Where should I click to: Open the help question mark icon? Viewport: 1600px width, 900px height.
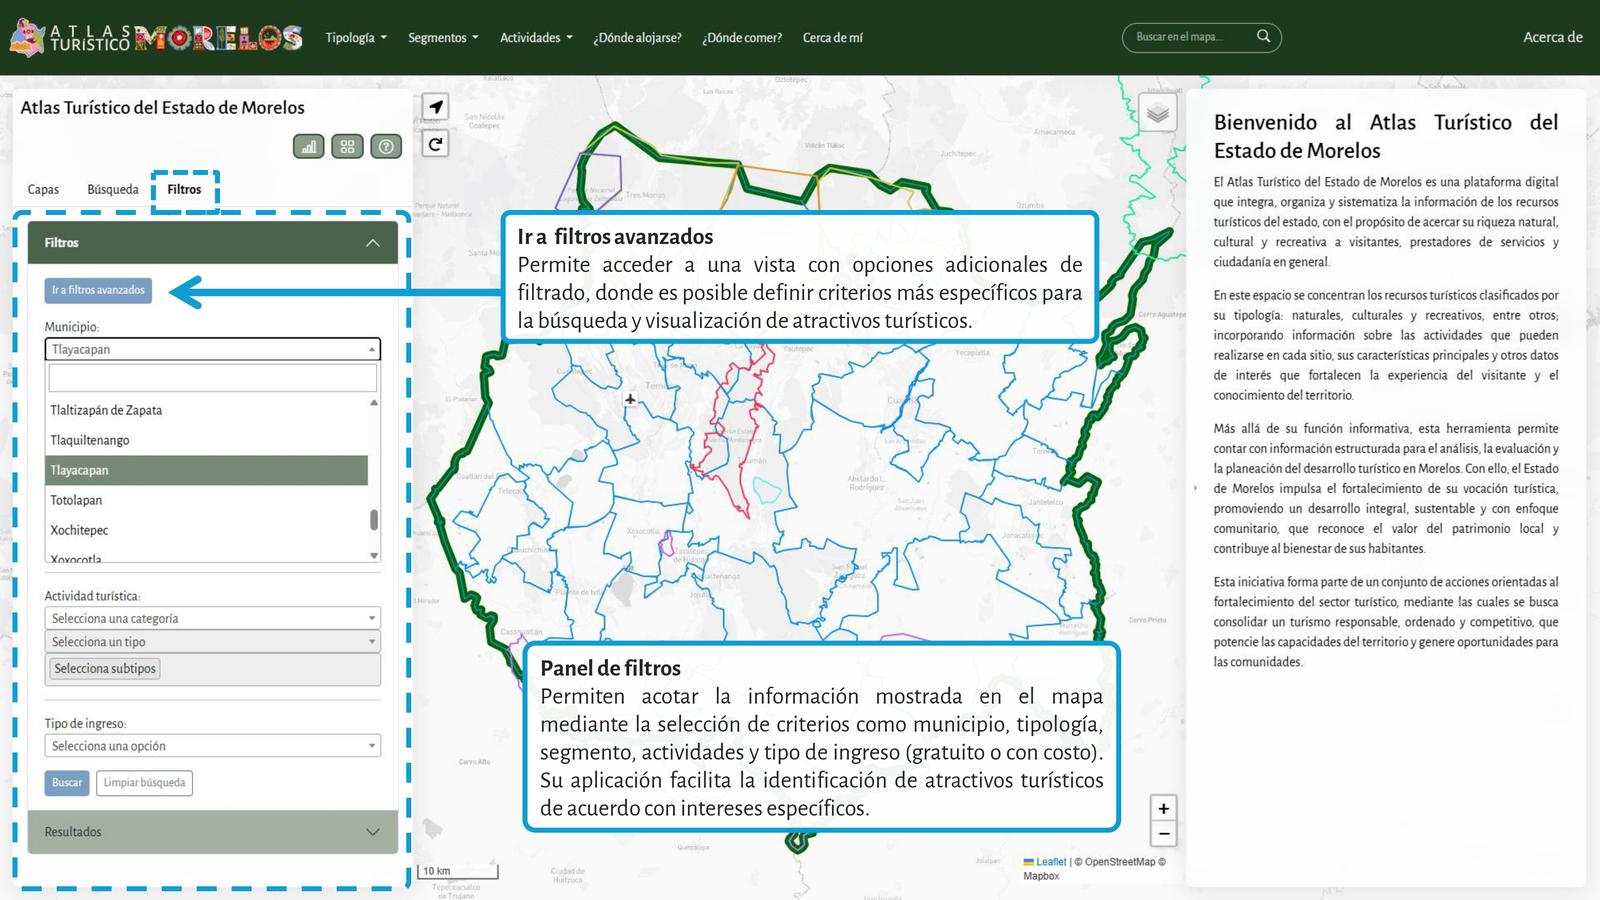[386, 147]
